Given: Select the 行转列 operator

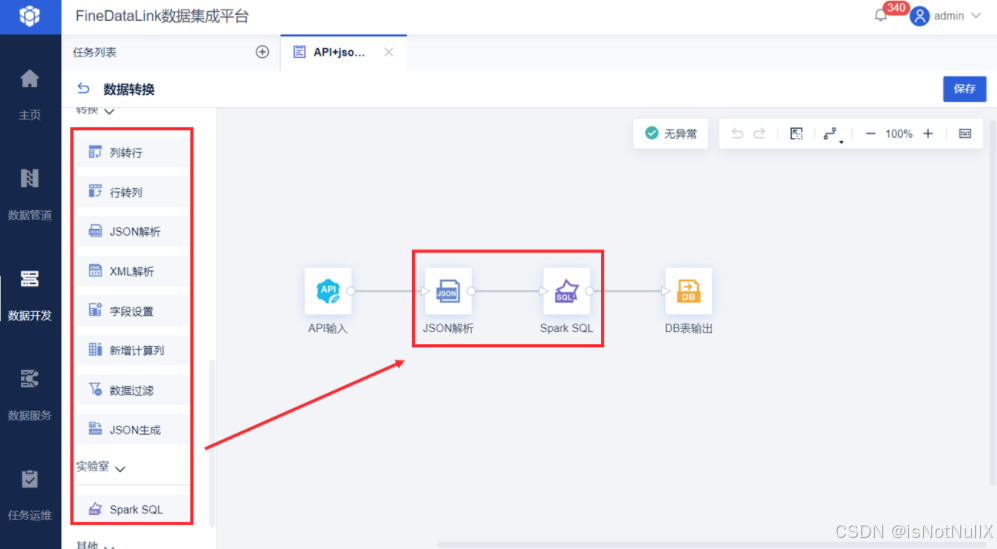Looking at the screenshot, I should pyautogui.click(x=133, y=192).
